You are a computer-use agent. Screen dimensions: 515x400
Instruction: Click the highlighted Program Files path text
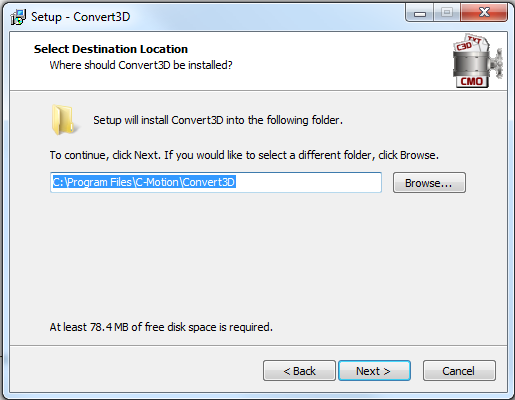click(x=144, y=182)
